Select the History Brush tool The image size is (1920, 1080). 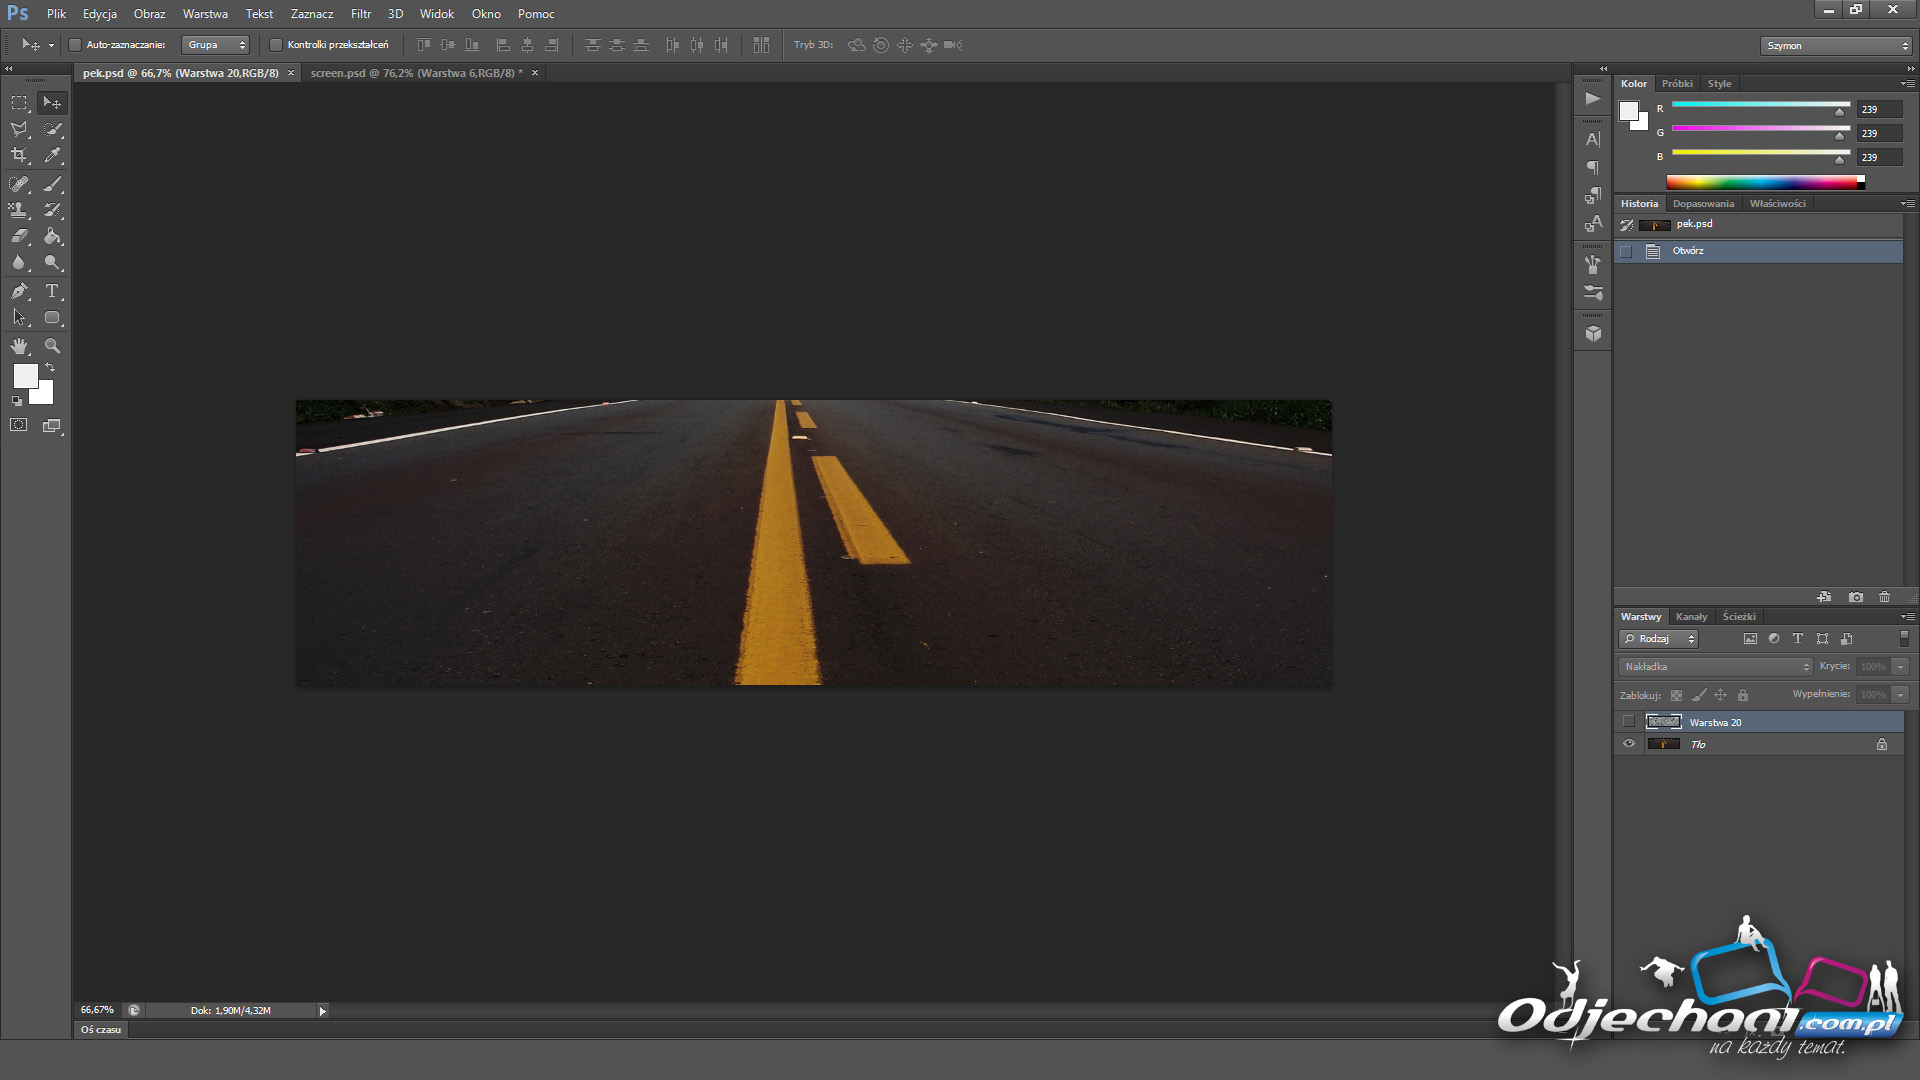tap(52, 210)
